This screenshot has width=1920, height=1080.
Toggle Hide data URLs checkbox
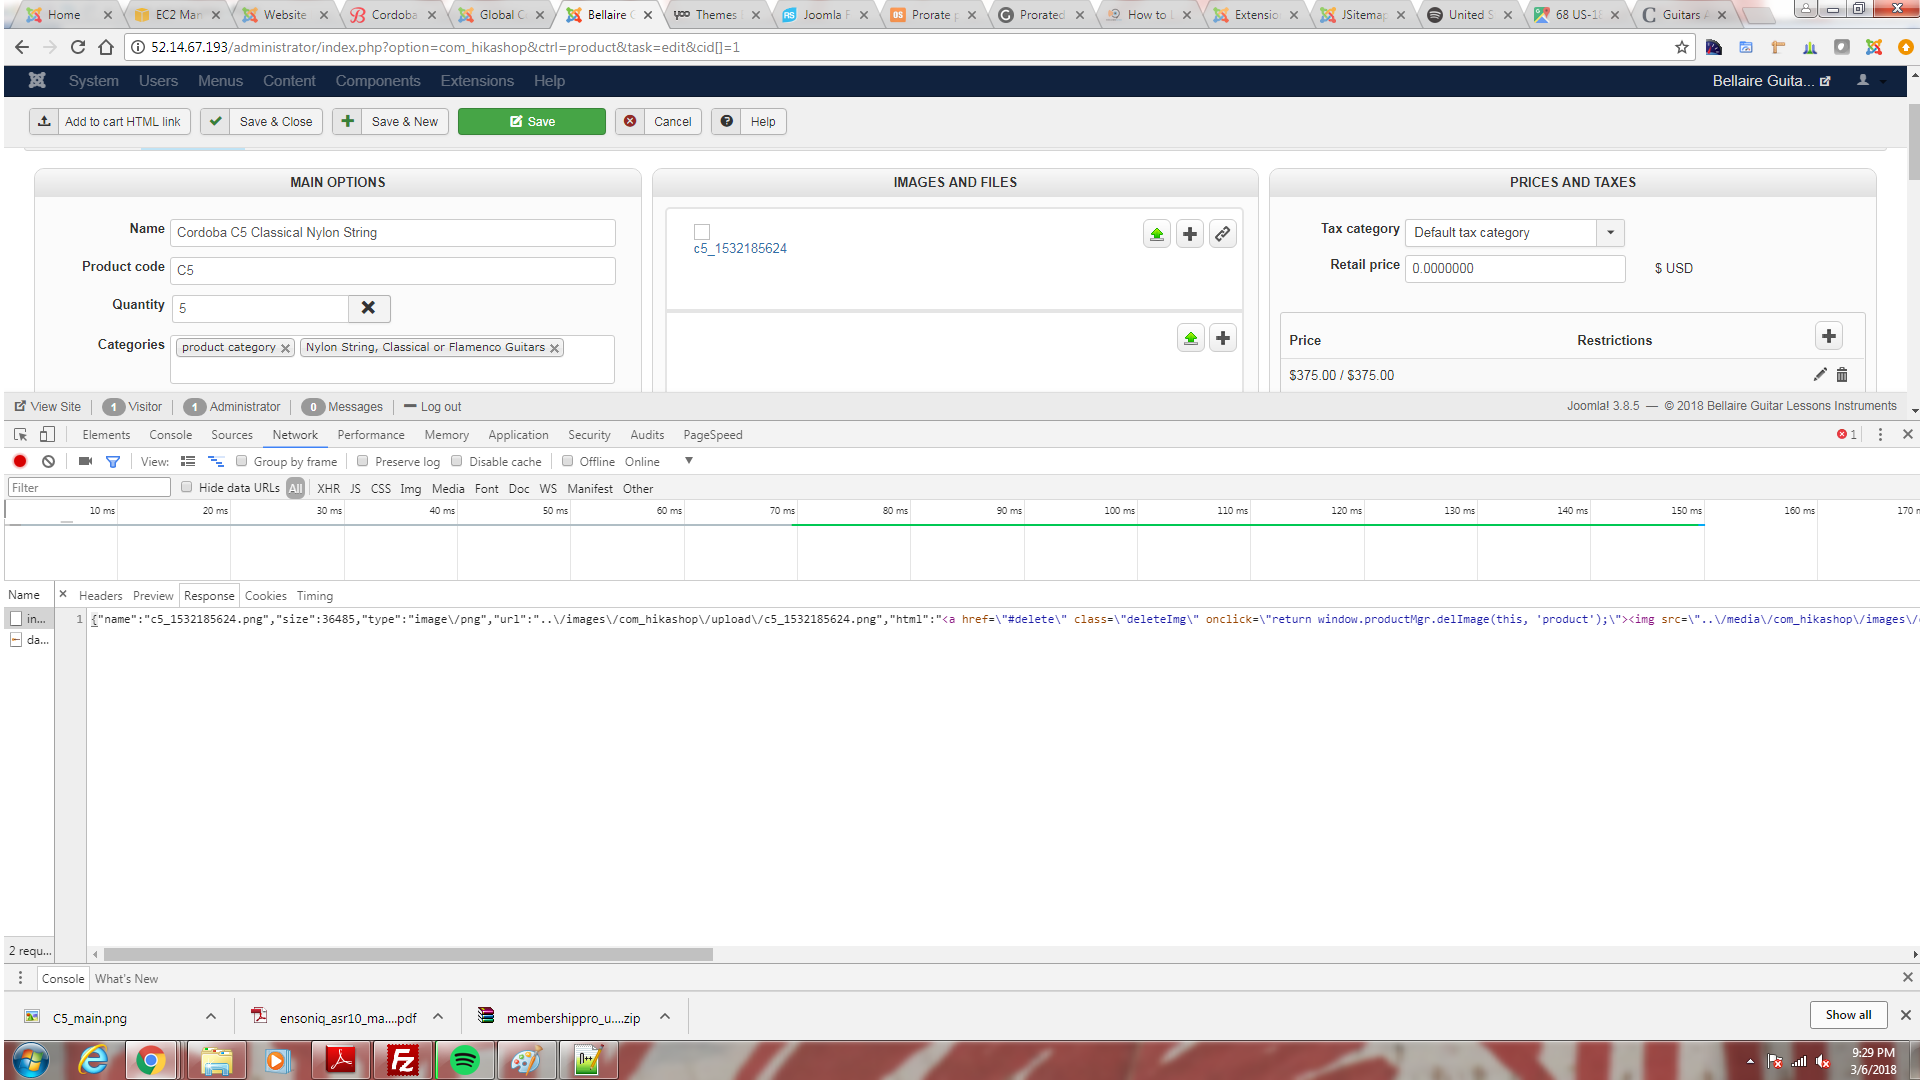186,488
